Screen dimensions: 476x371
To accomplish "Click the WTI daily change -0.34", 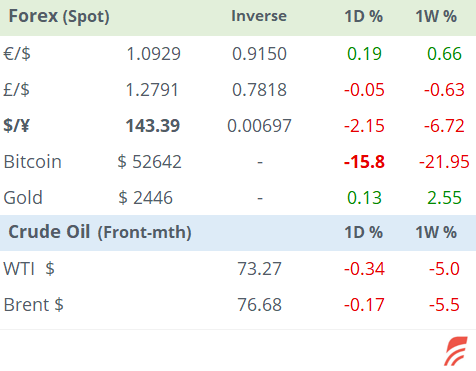I will [x=364, y=269].
